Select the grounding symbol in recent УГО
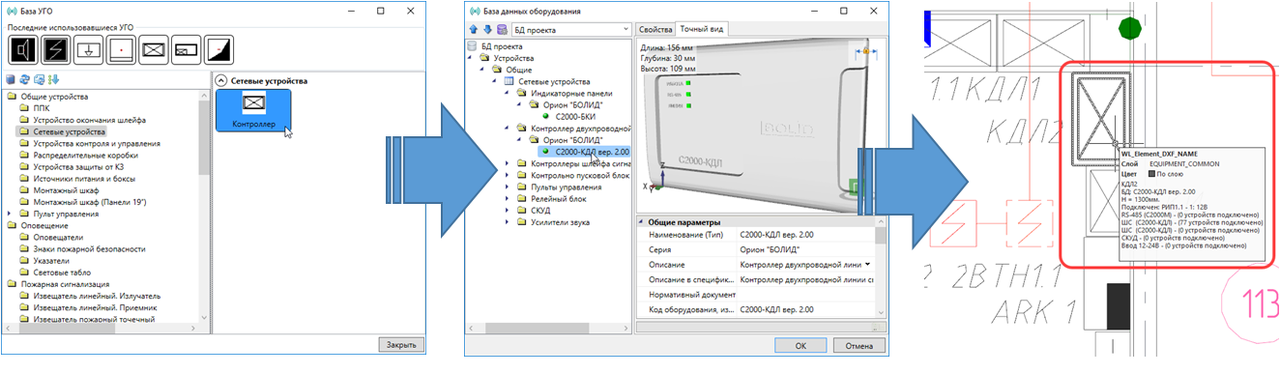This screenshot has height=374, width=1280. coord(87,49)
